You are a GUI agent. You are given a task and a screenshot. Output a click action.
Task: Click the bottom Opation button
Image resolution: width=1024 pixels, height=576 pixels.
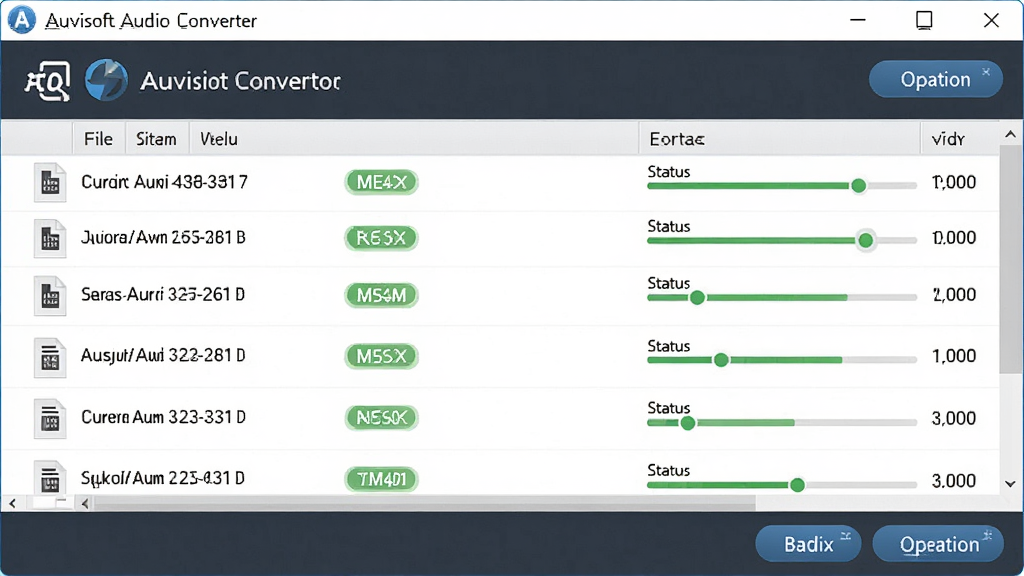(938, 543)
